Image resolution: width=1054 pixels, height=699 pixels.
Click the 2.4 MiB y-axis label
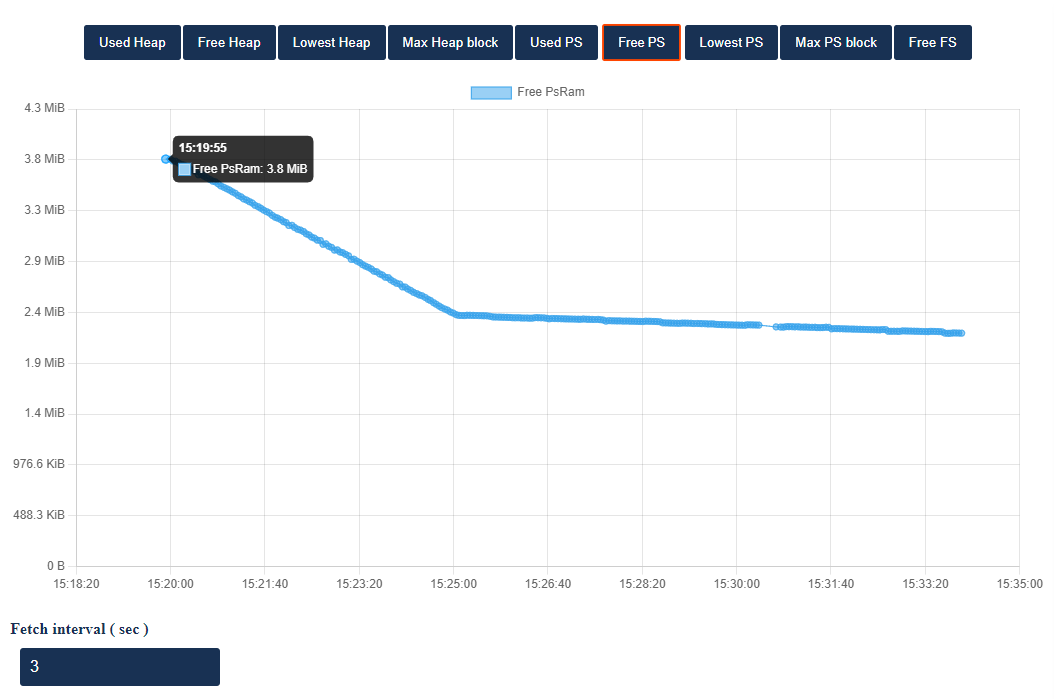tap(44, 312)
